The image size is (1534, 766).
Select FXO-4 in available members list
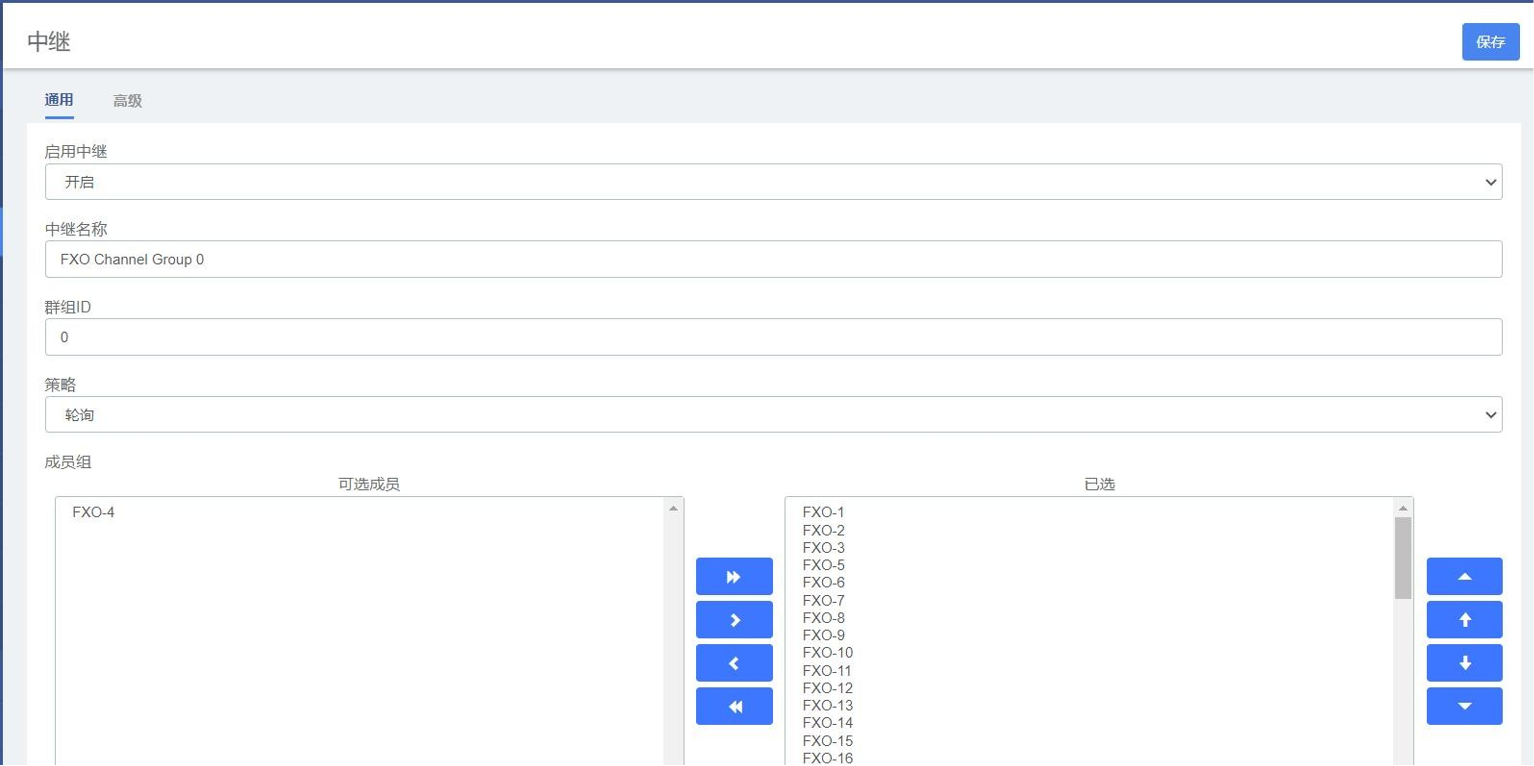[93, 513]
